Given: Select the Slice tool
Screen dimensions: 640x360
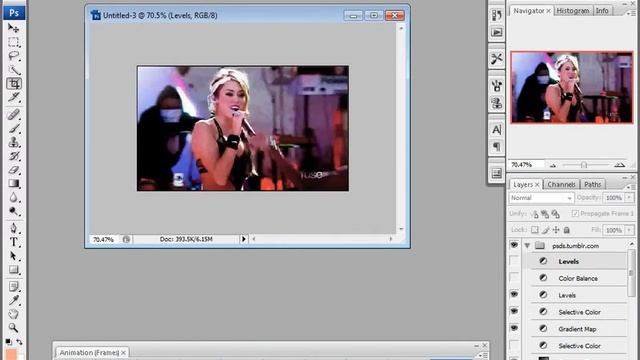Looking at the screenshot, I should [x=13, y=98].
